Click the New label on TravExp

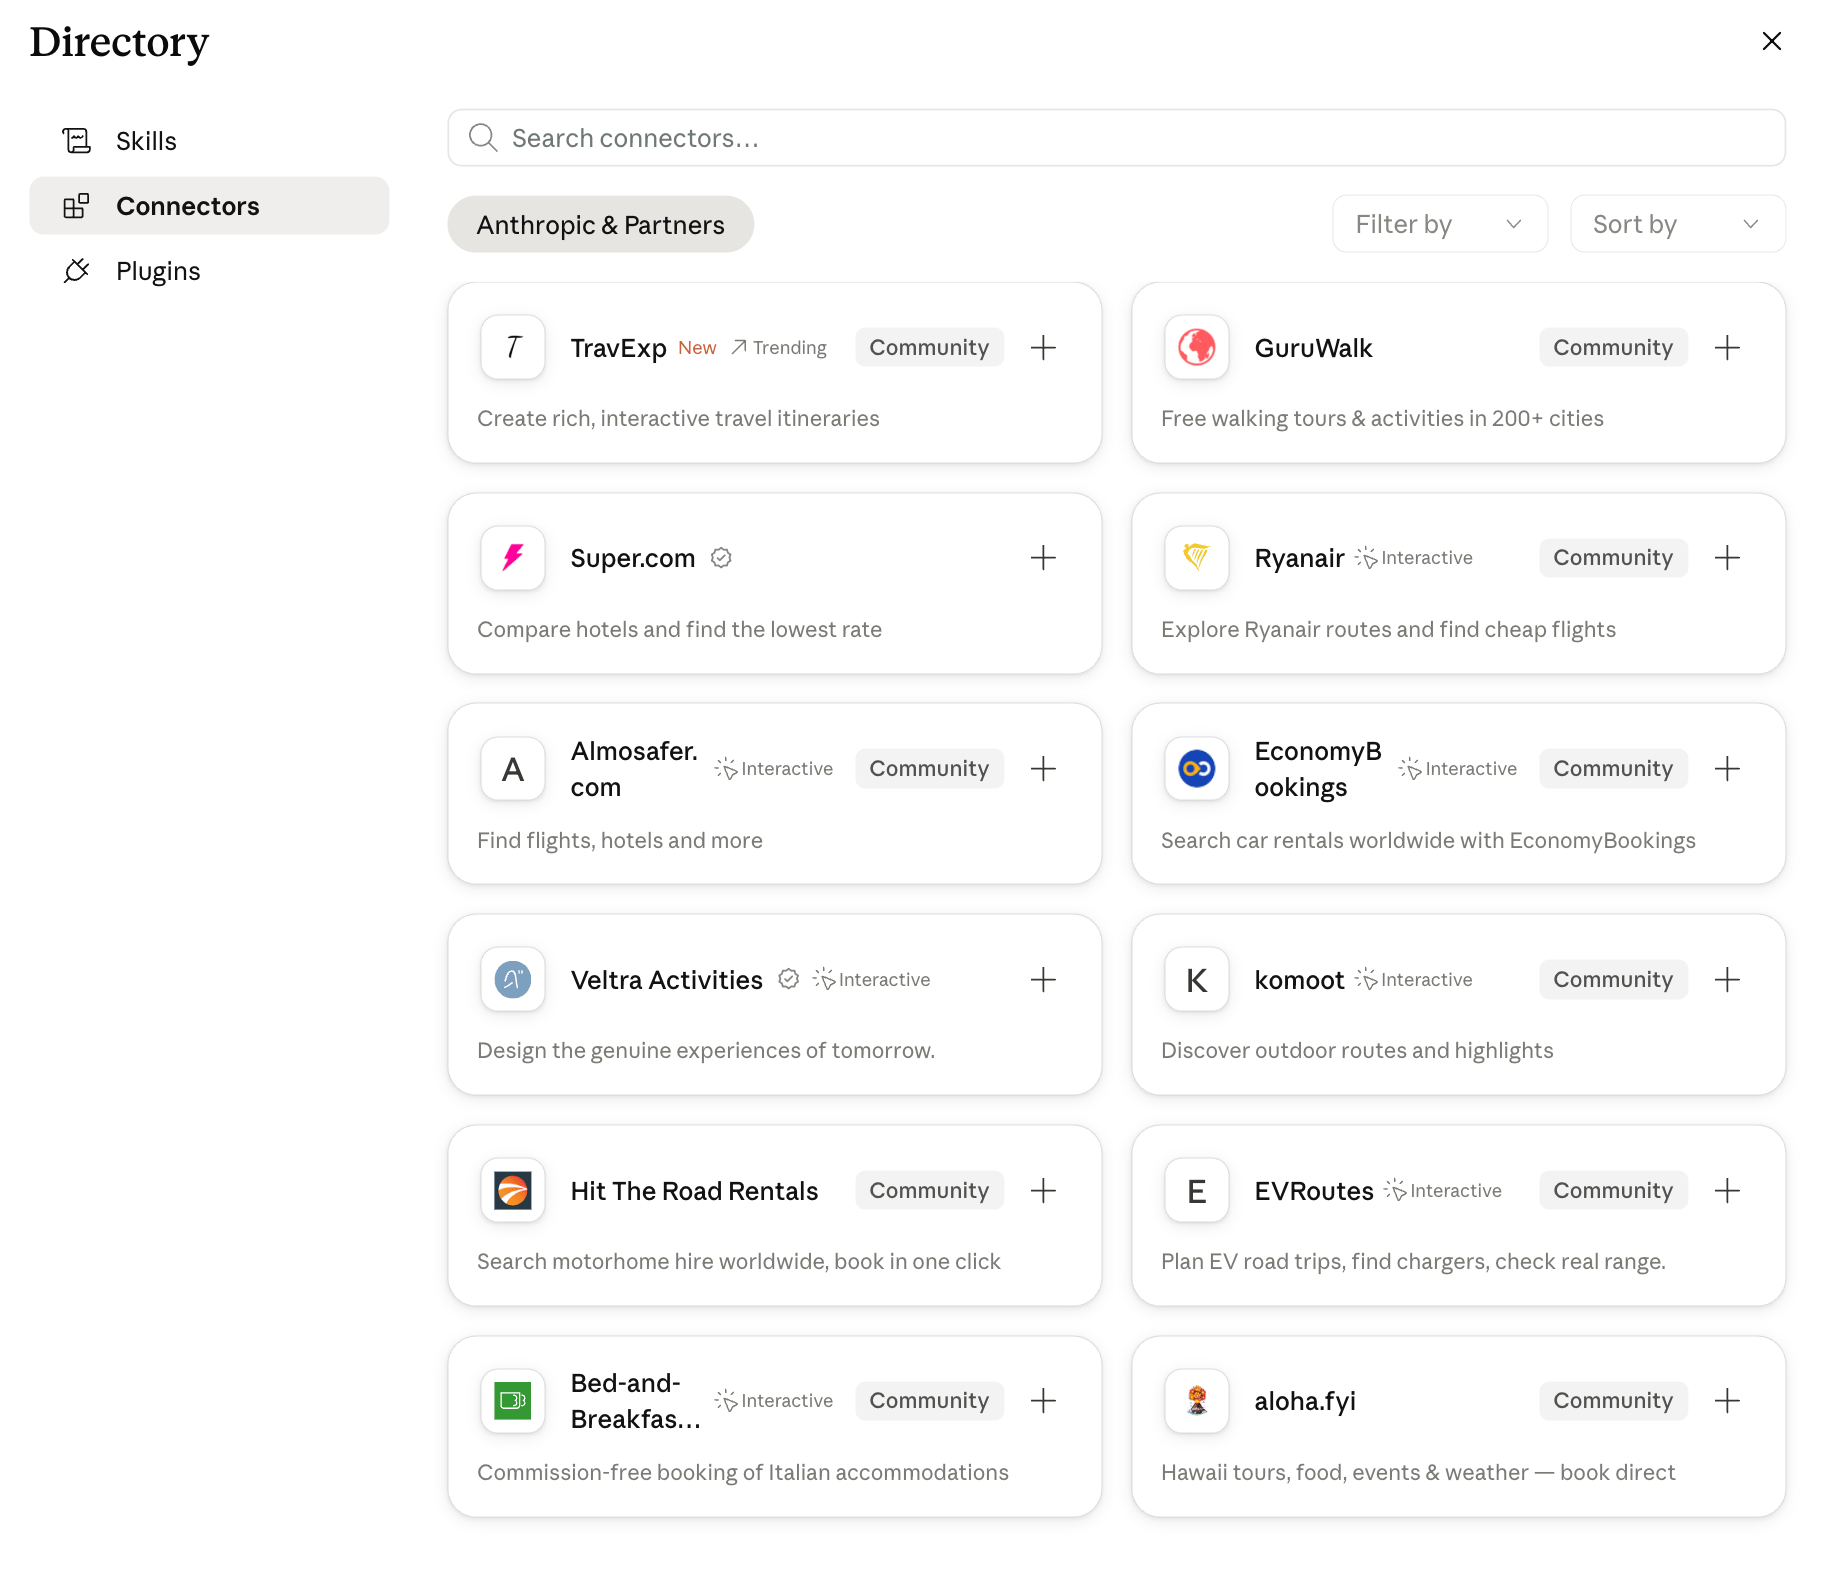click(697, 348)
